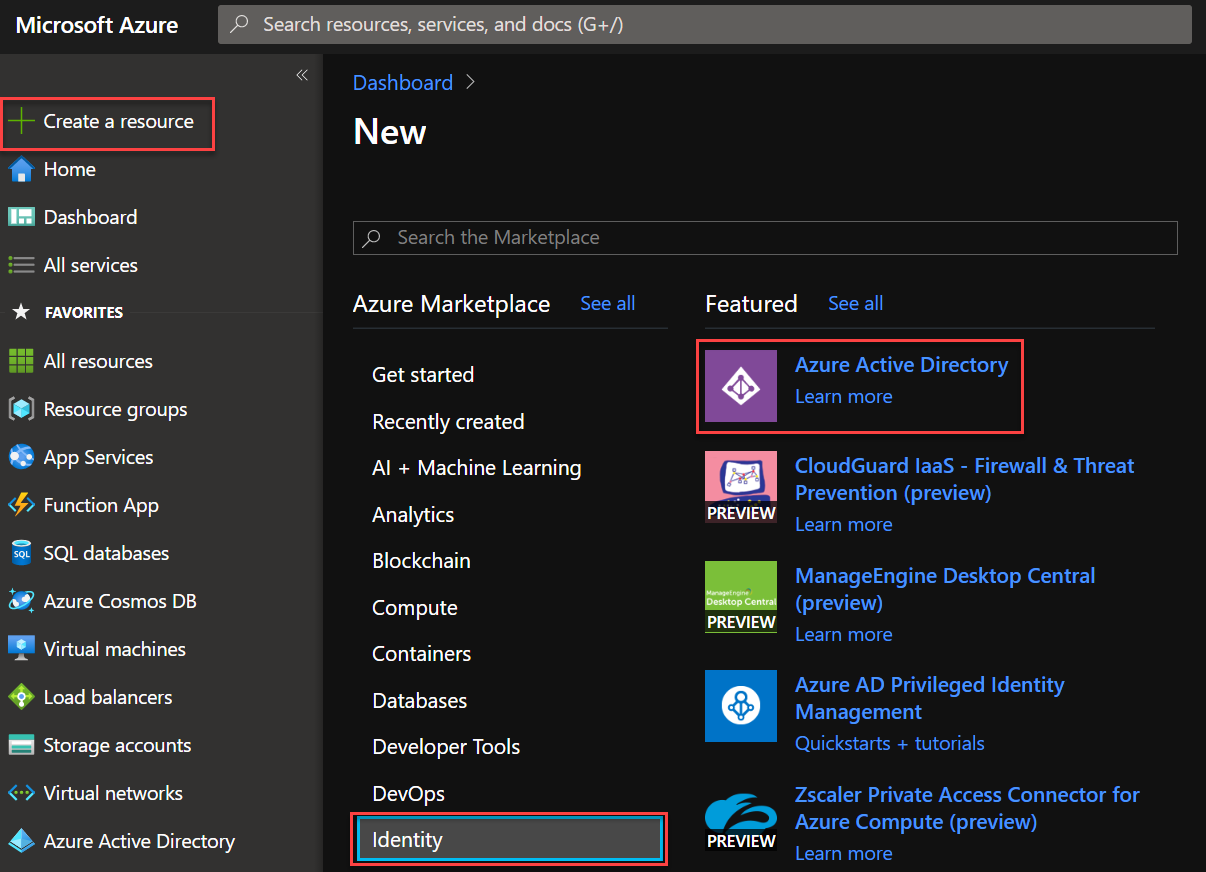Select the Recently created category
This screenshot has height=872, width=1206.
pos(448,422)
